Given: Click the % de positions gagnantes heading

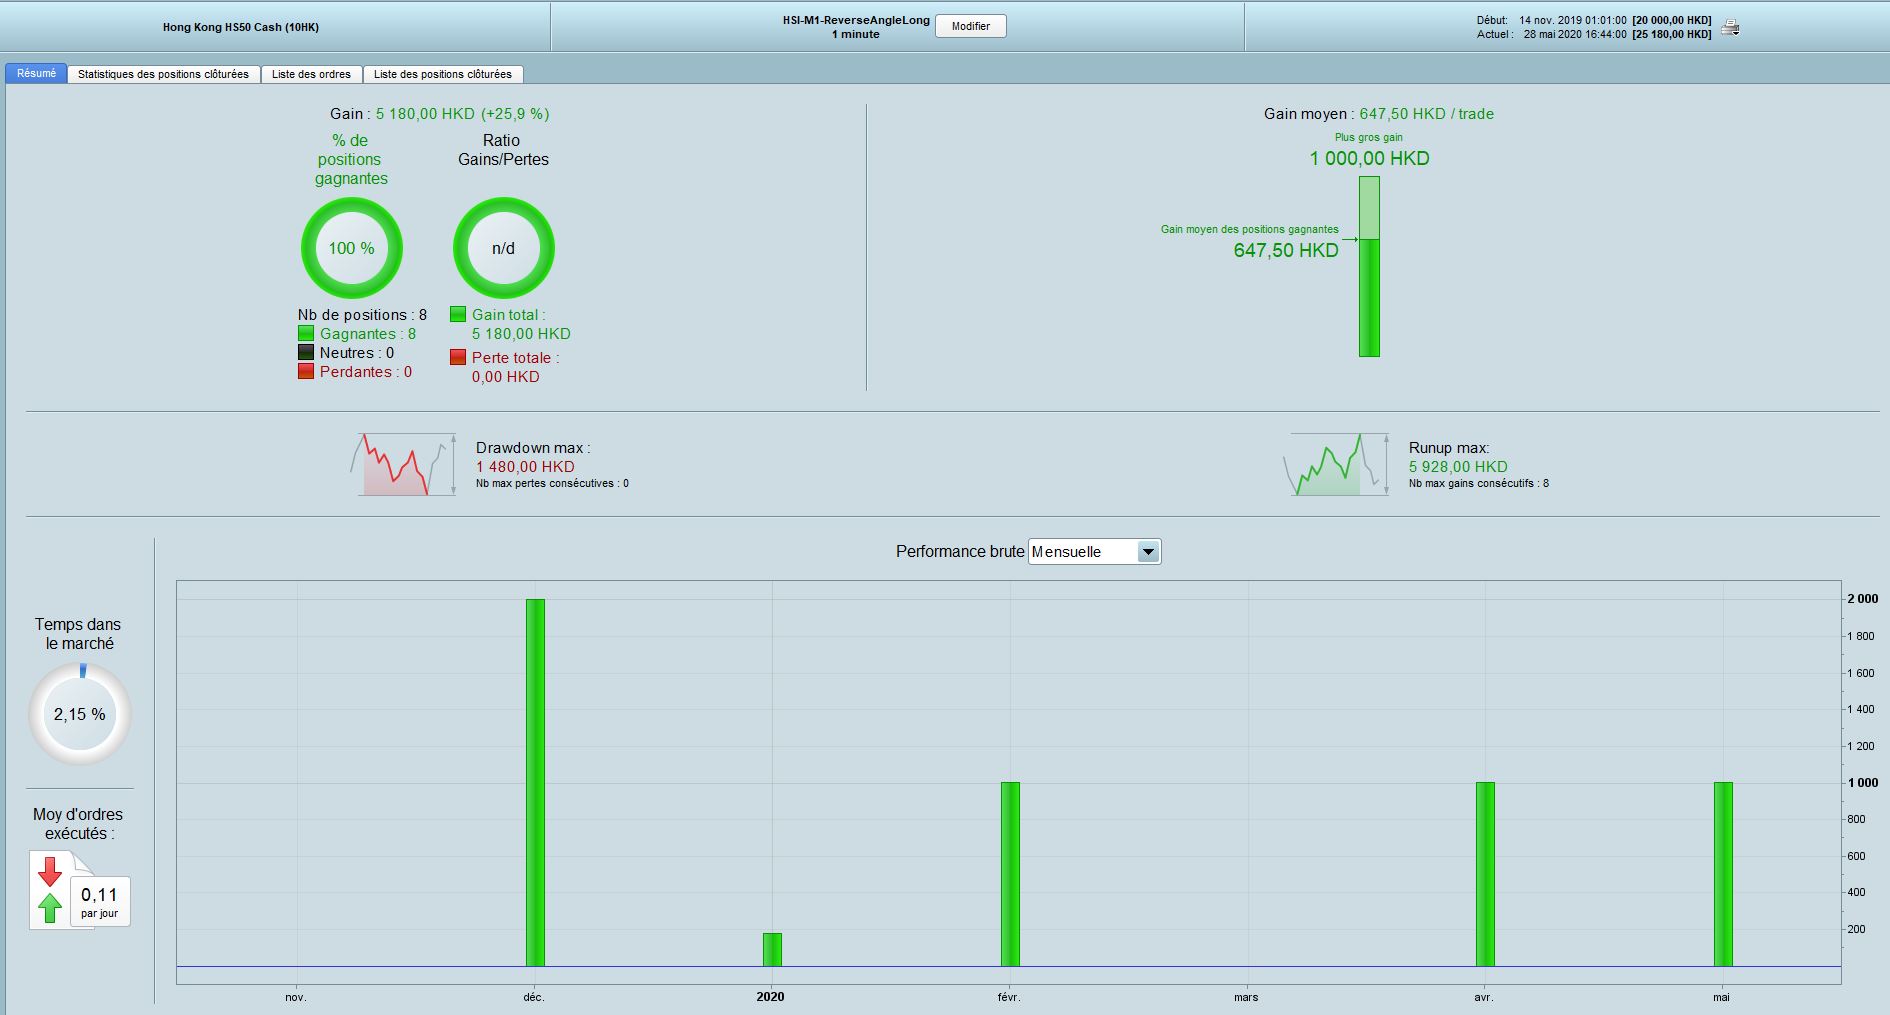Looking at the screenshot, I should [351, 160].
